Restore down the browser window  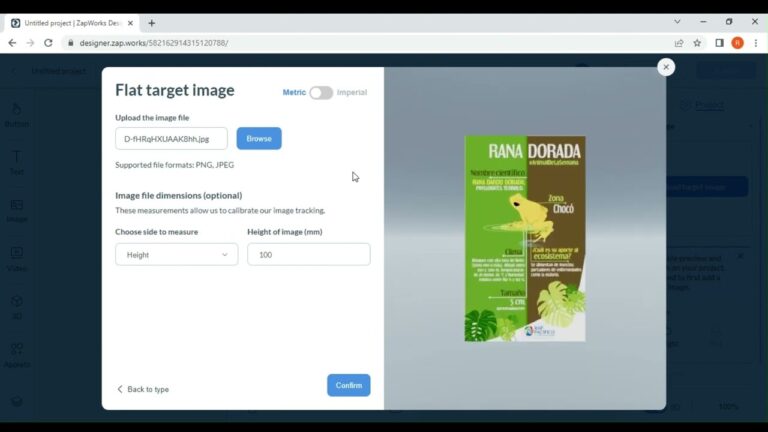tap(729, 22)
